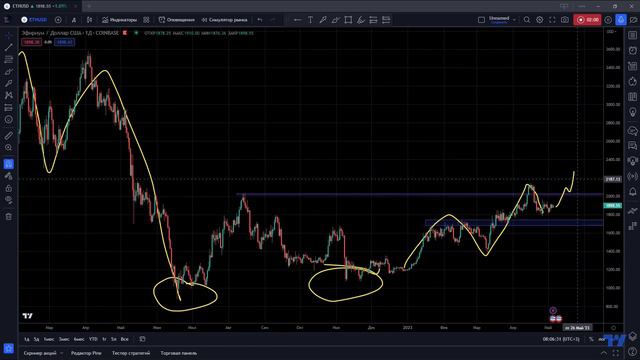This screenshot has height=360, width=640.
Task: Open the ideas lightbulb panel
Action: click(x=633, y=113)
